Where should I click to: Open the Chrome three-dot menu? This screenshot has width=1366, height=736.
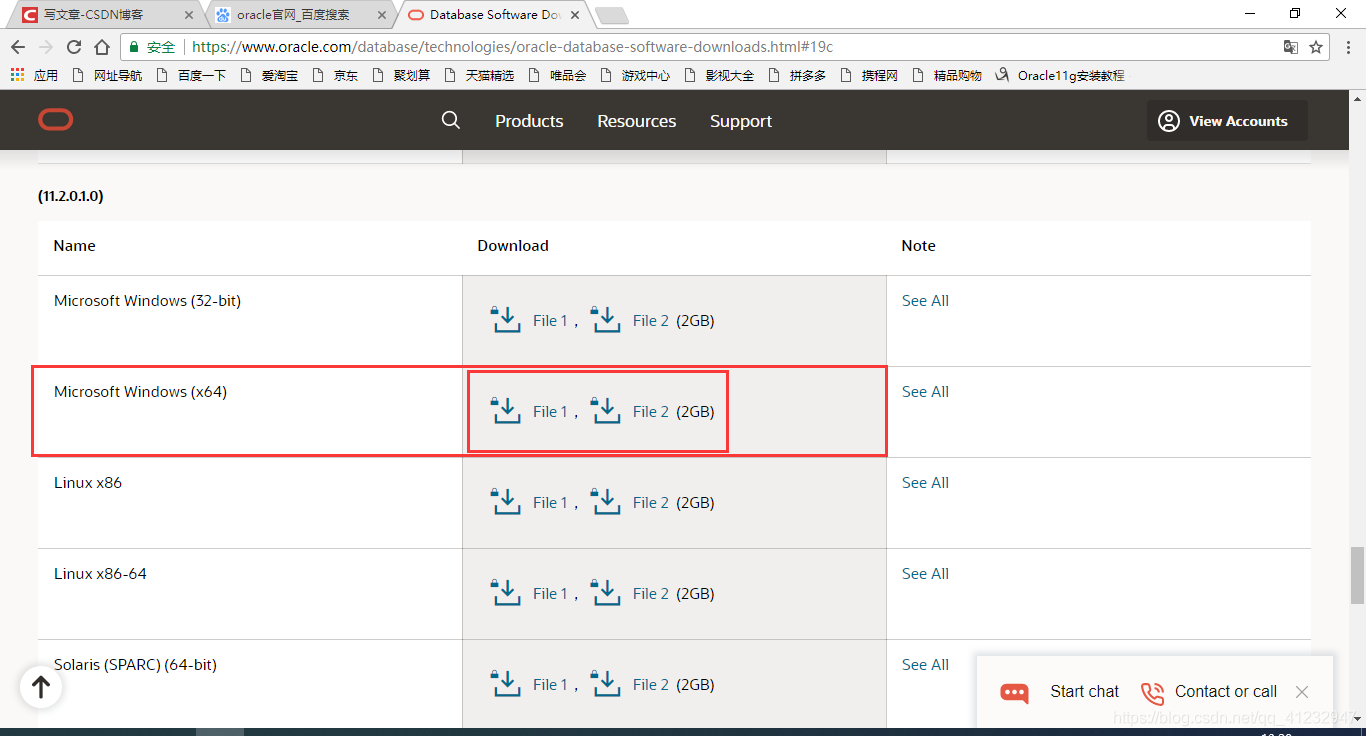pyautogui.click(x=1345, y=46)
